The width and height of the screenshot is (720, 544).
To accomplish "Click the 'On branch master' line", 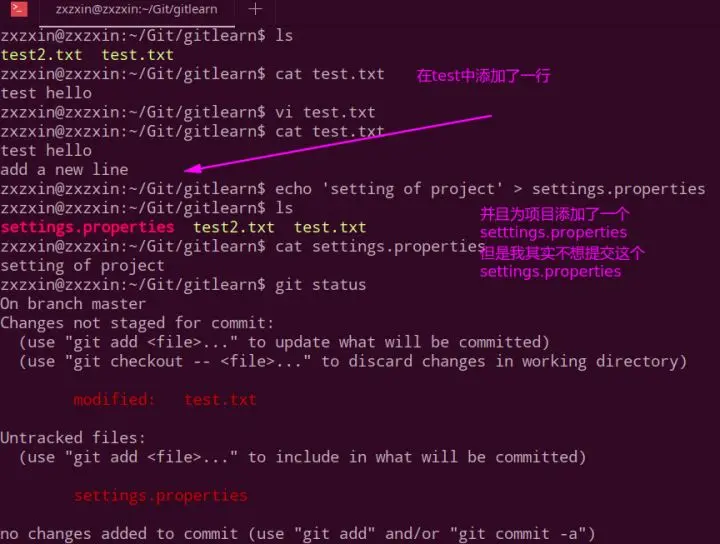I will coord(73,304).
